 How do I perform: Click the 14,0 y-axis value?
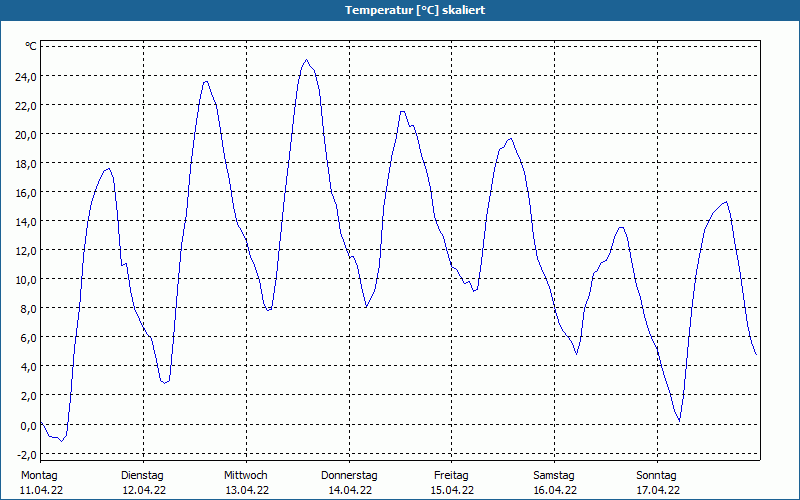pos(26,222)
